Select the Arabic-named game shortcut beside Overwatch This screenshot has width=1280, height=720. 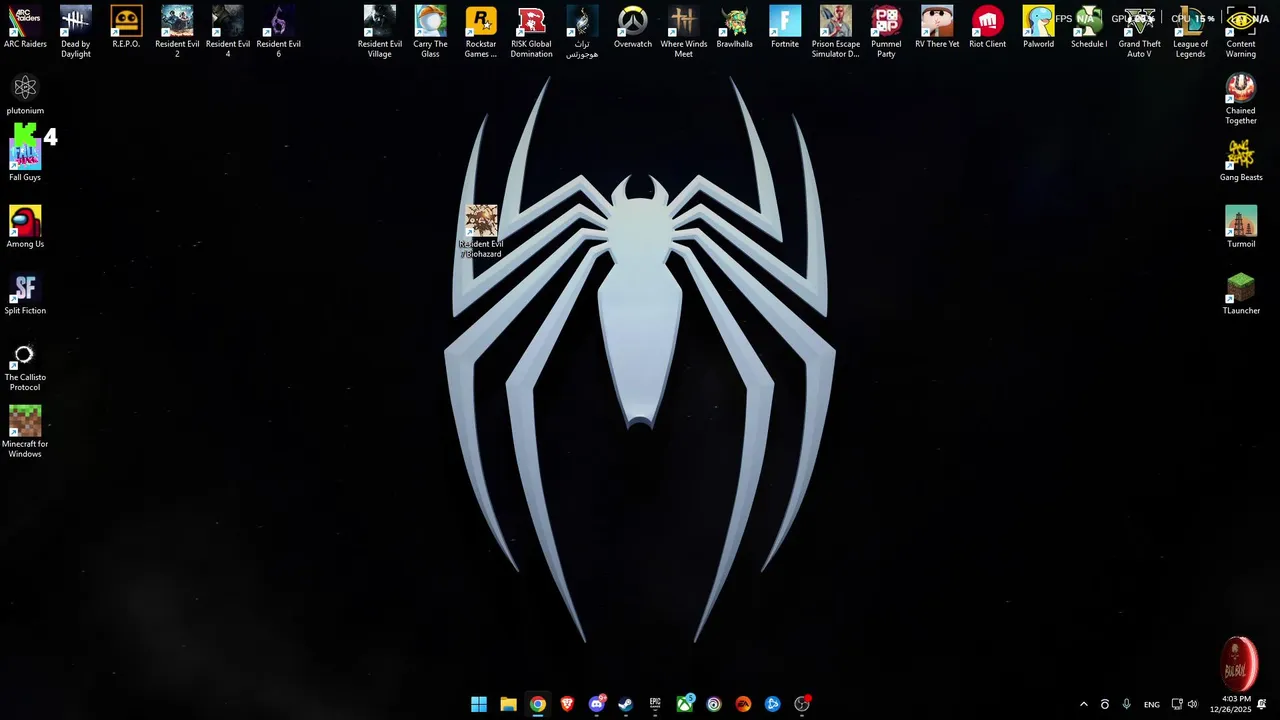(582, 32)
